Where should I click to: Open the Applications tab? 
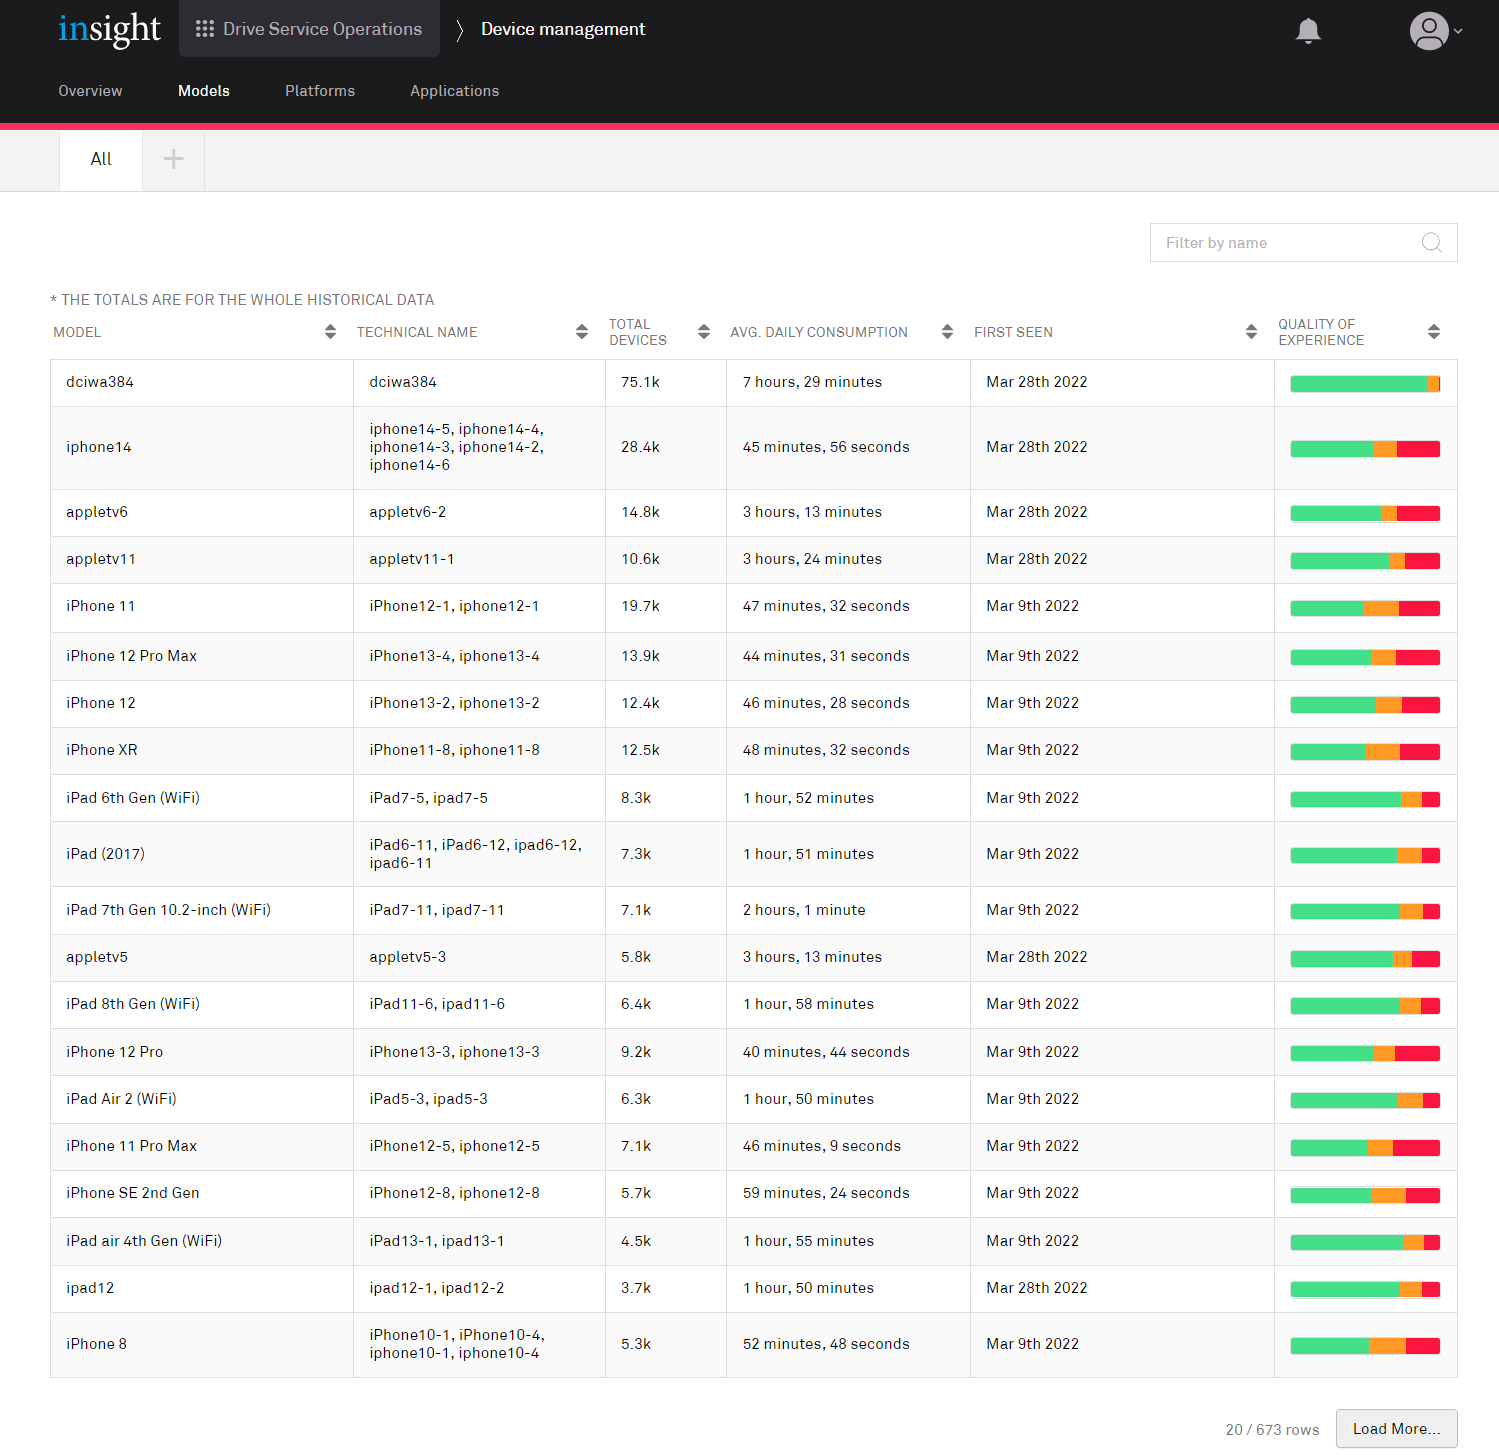(454, 91)
